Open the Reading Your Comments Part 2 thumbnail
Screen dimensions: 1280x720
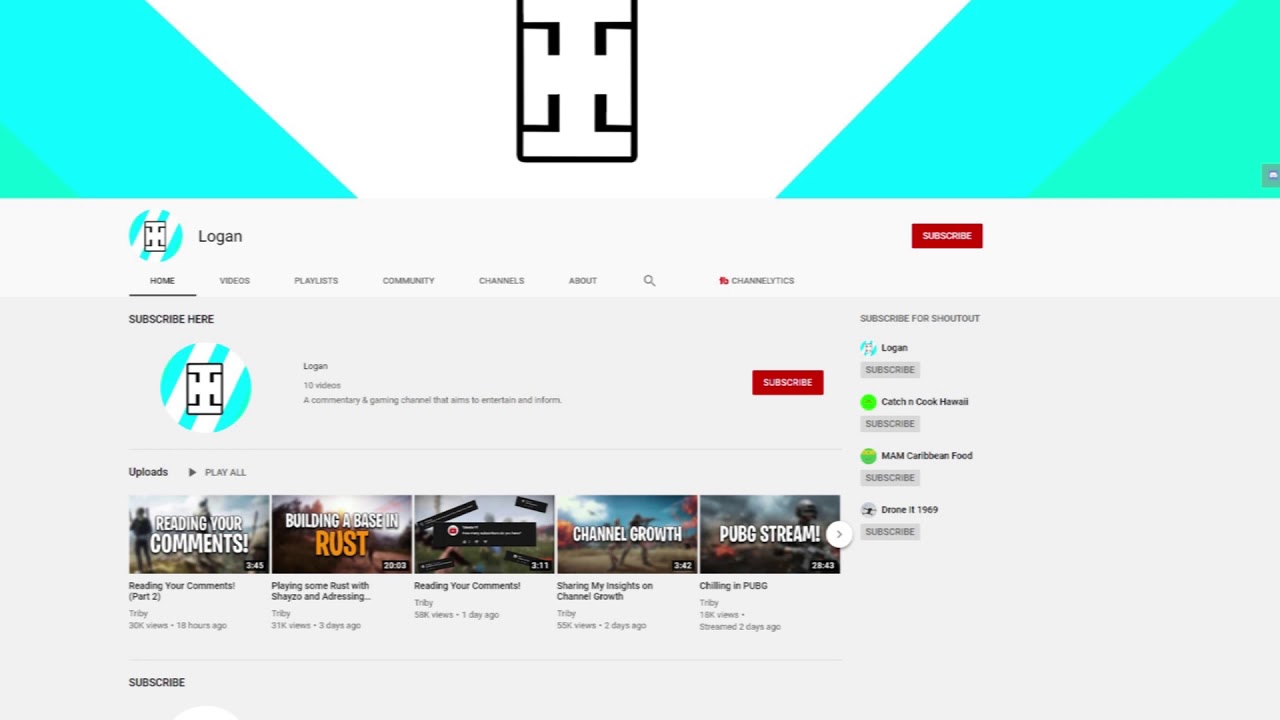199,534
